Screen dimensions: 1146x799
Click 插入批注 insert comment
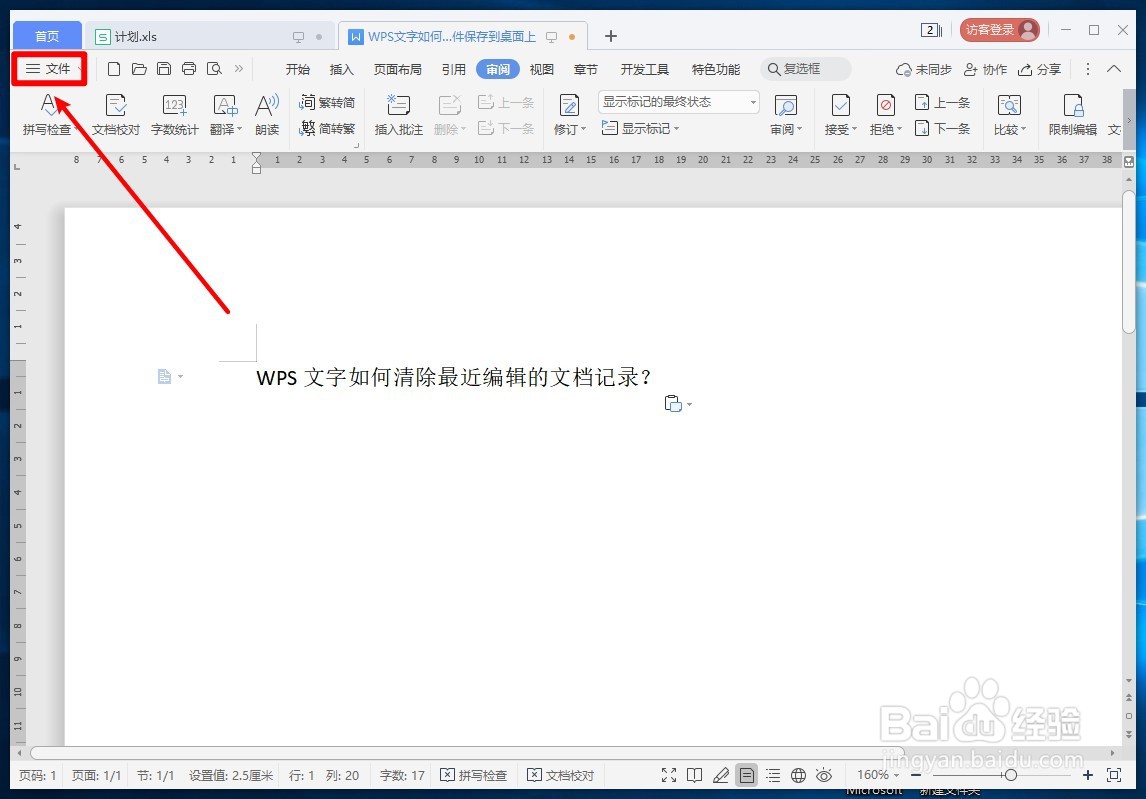(x=398, y=115)
